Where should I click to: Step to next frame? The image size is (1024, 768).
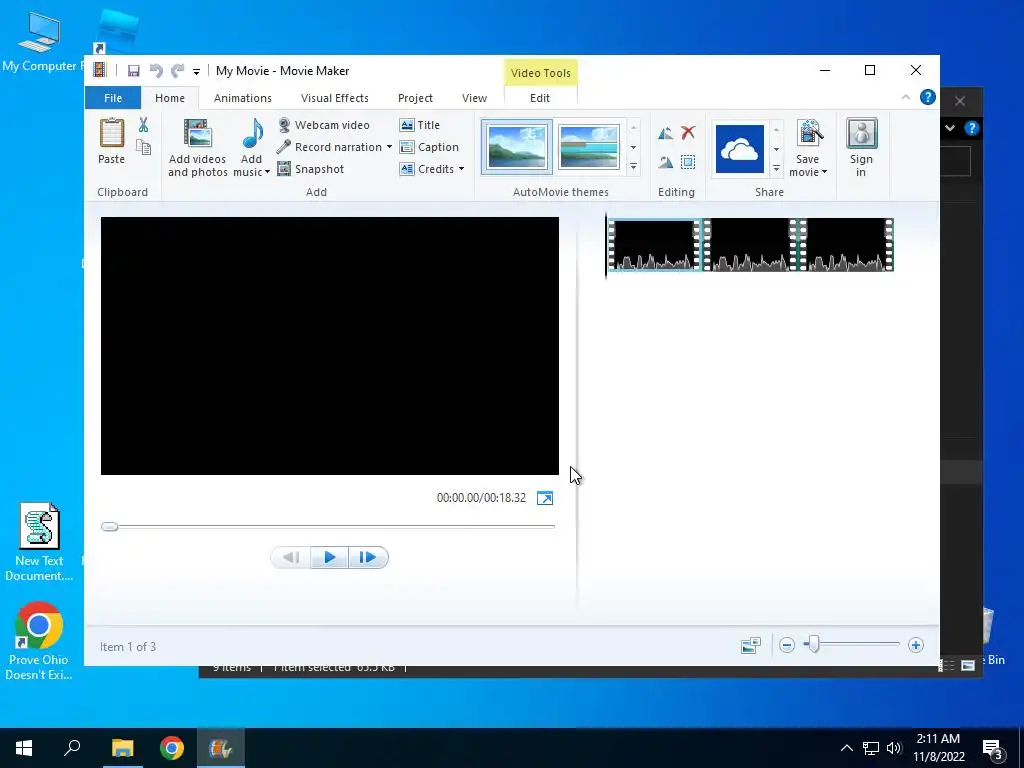tap(368, 558)
